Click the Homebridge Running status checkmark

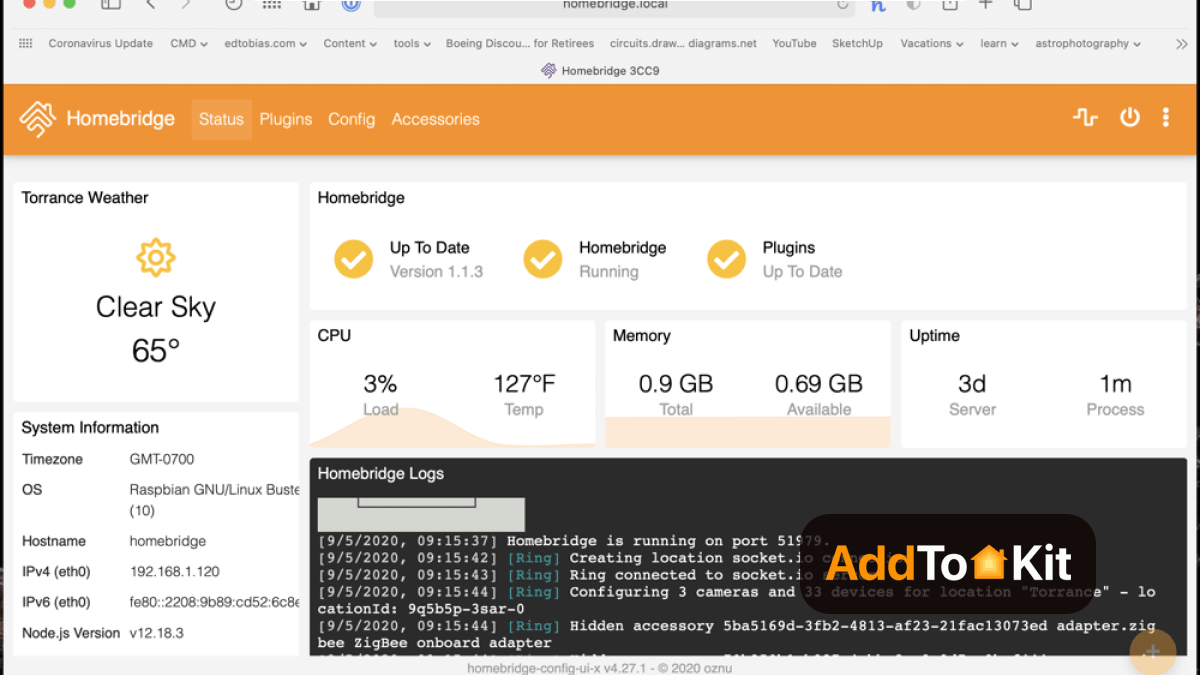coord(543,259)
